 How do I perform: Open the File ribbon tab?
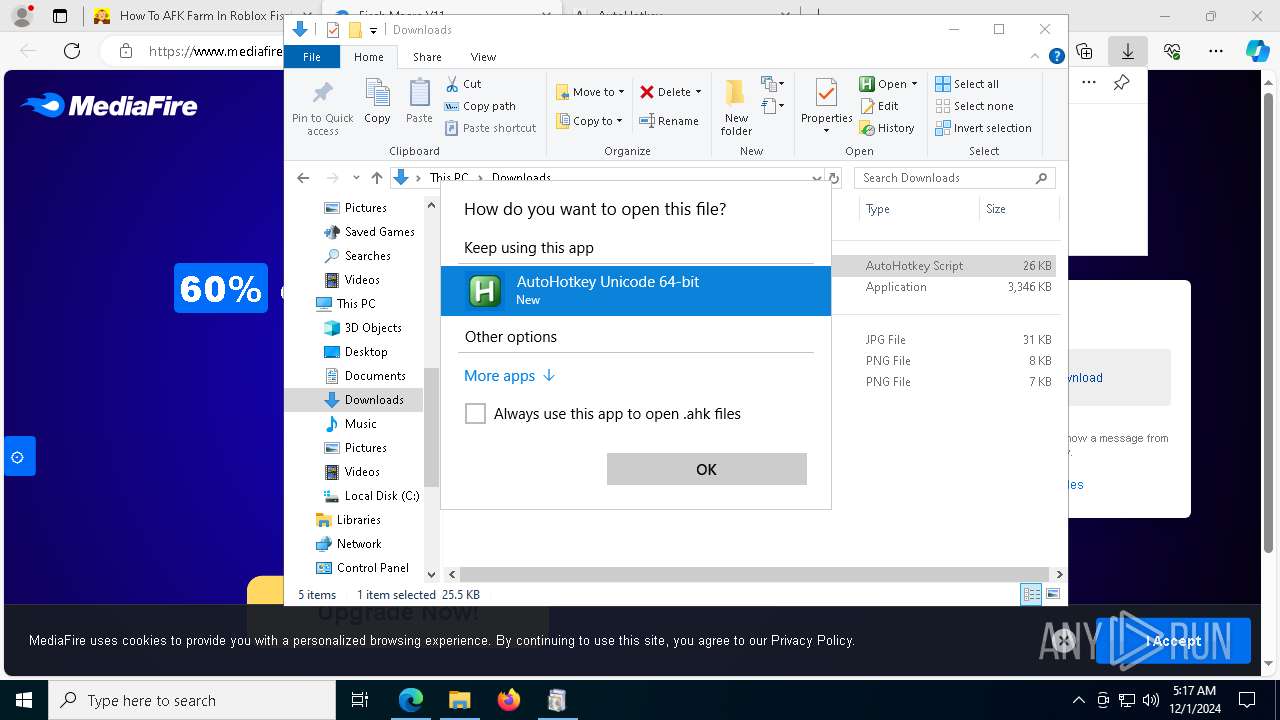tap(312, 57)
